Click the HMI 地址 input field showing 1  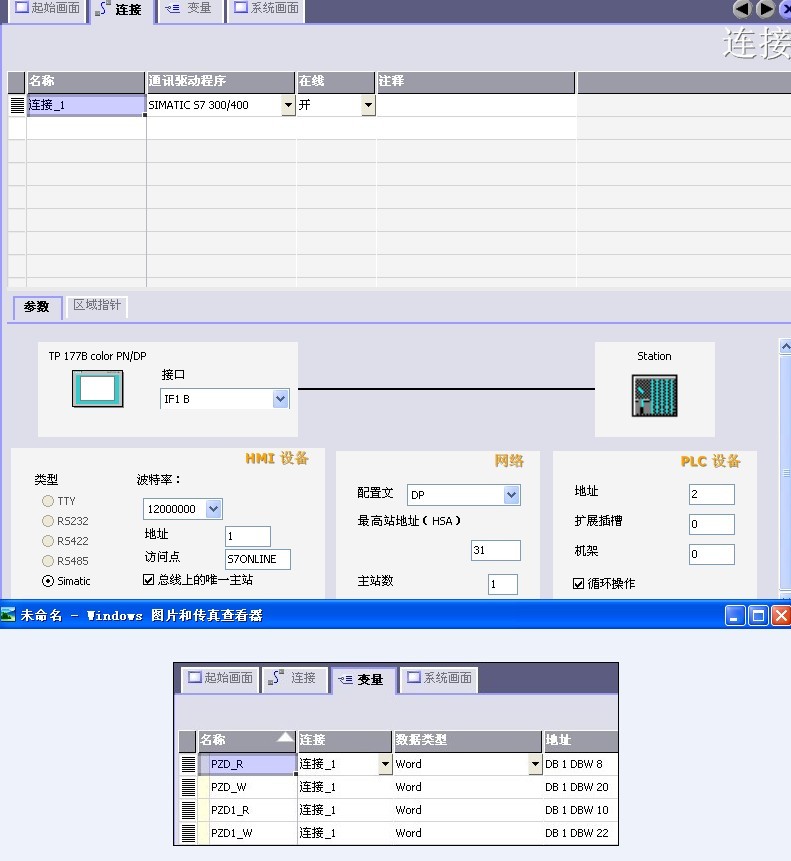pyautogui.click(x=248, y=536)
